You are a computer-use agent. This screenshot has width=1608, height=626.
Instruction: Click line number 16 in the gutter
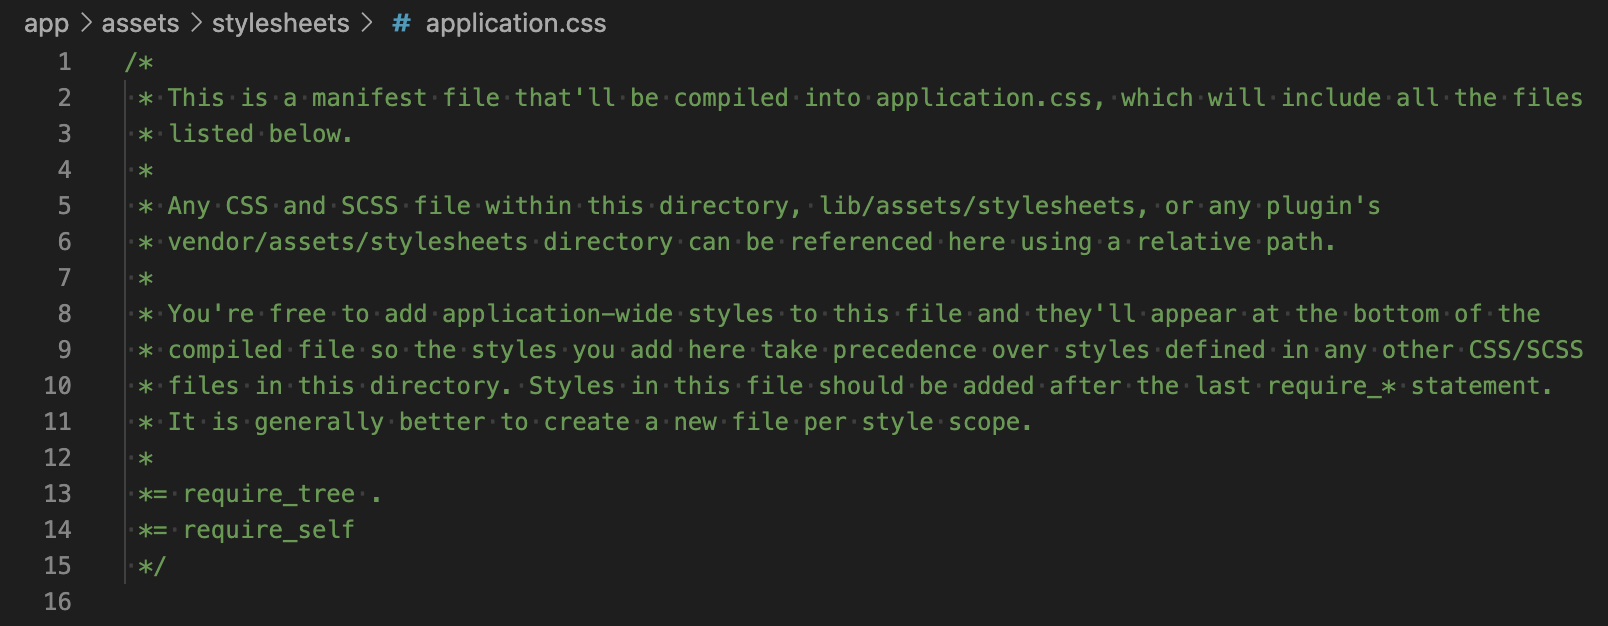(58, 602)
